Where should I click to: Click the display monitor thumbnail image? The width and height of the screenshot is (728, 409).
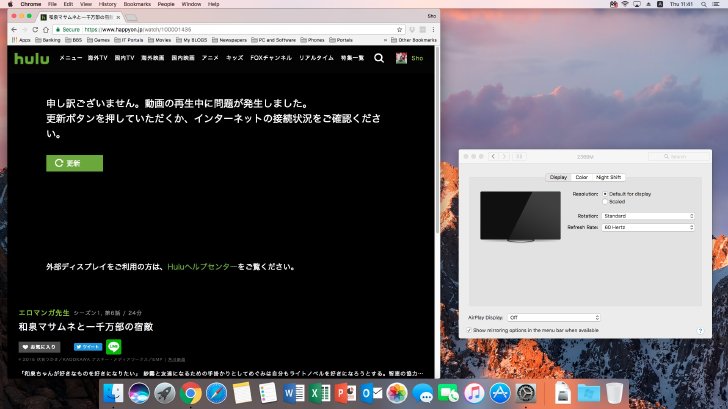click(x=520, y=216)
